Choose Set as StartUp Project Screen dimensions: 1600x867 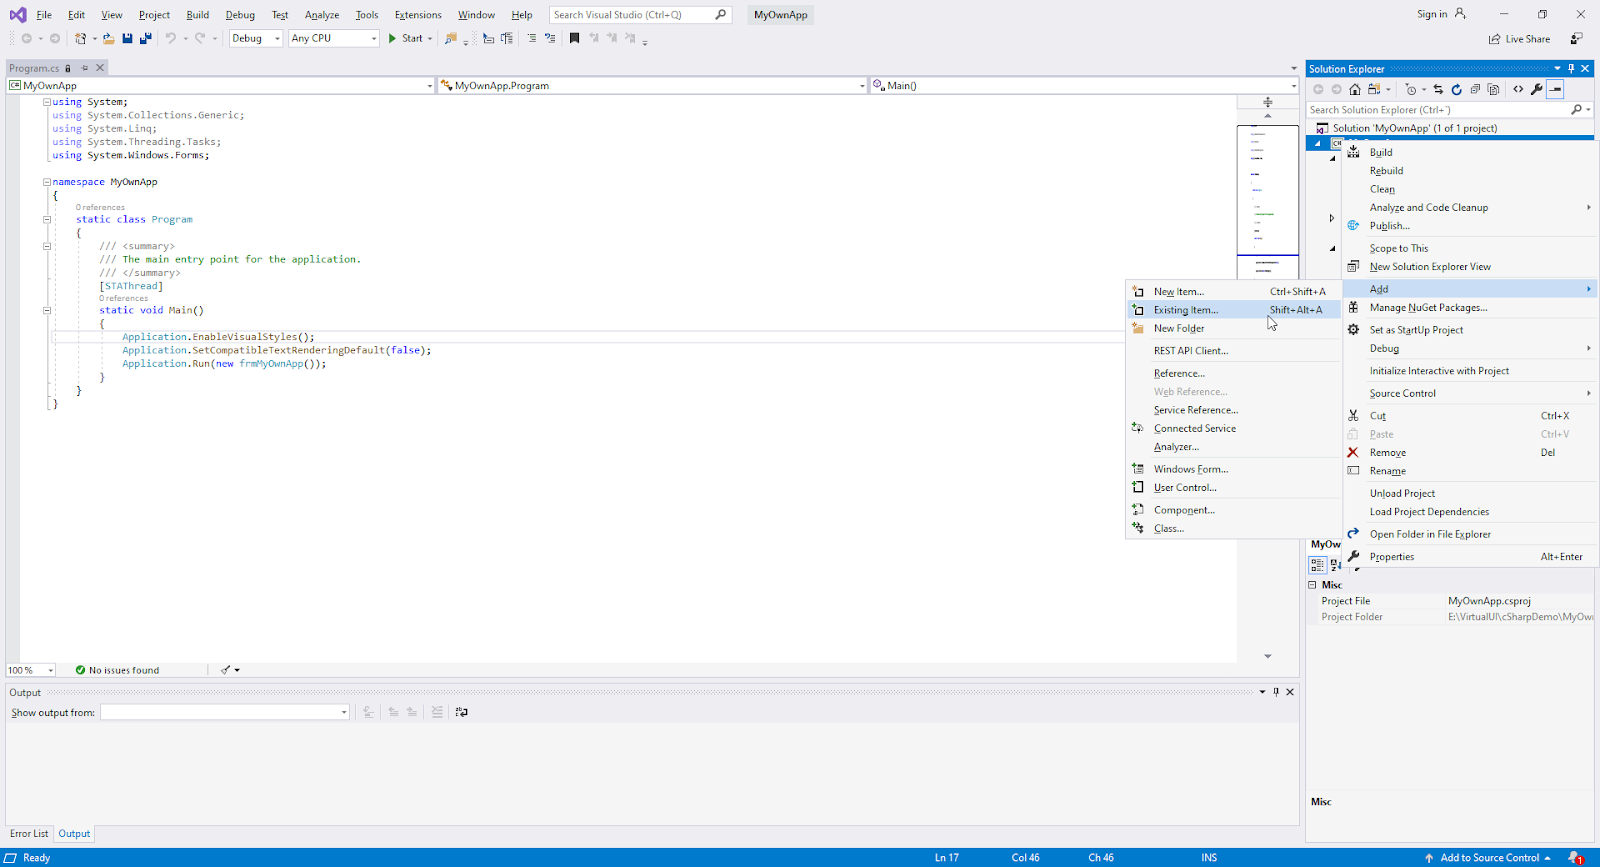[x=1470, y=330]
